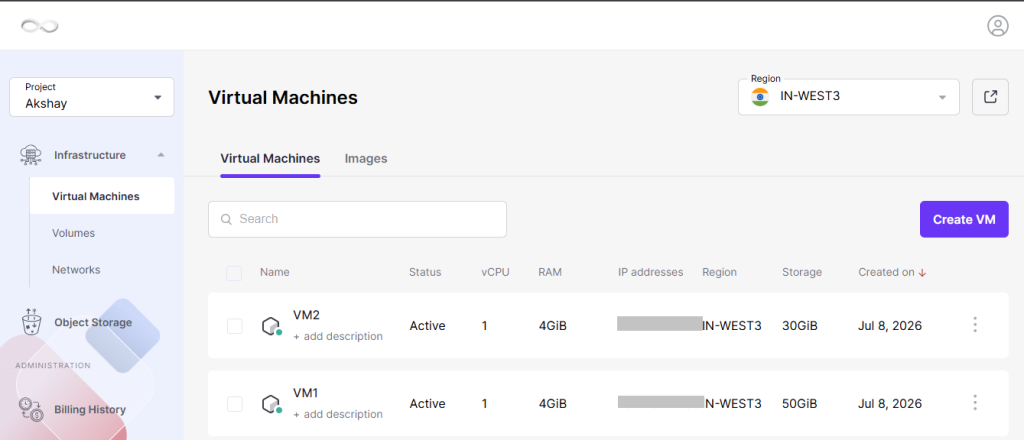Click the Jul 8, 2026 date in the VM2 row
This screenshot has height=440, width=1024.
coord(889,326)
